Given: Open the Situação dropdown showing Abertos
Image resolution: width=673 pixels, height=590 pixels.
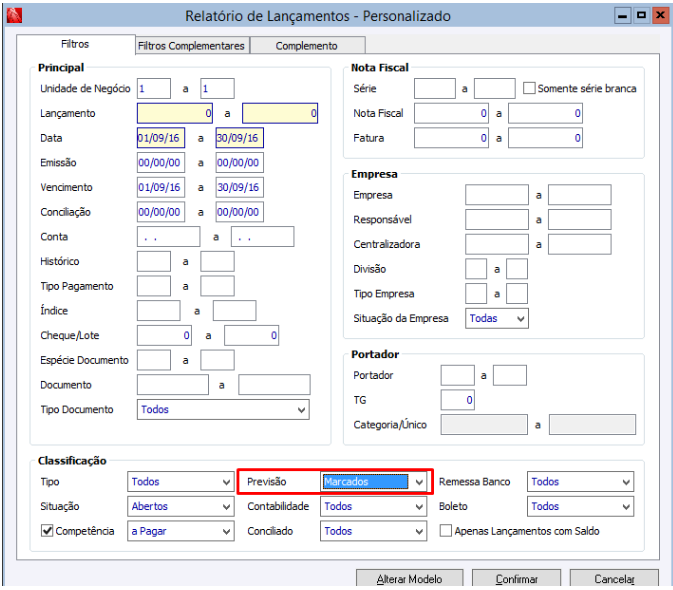Looking at the screenshot, I should 181,506.
